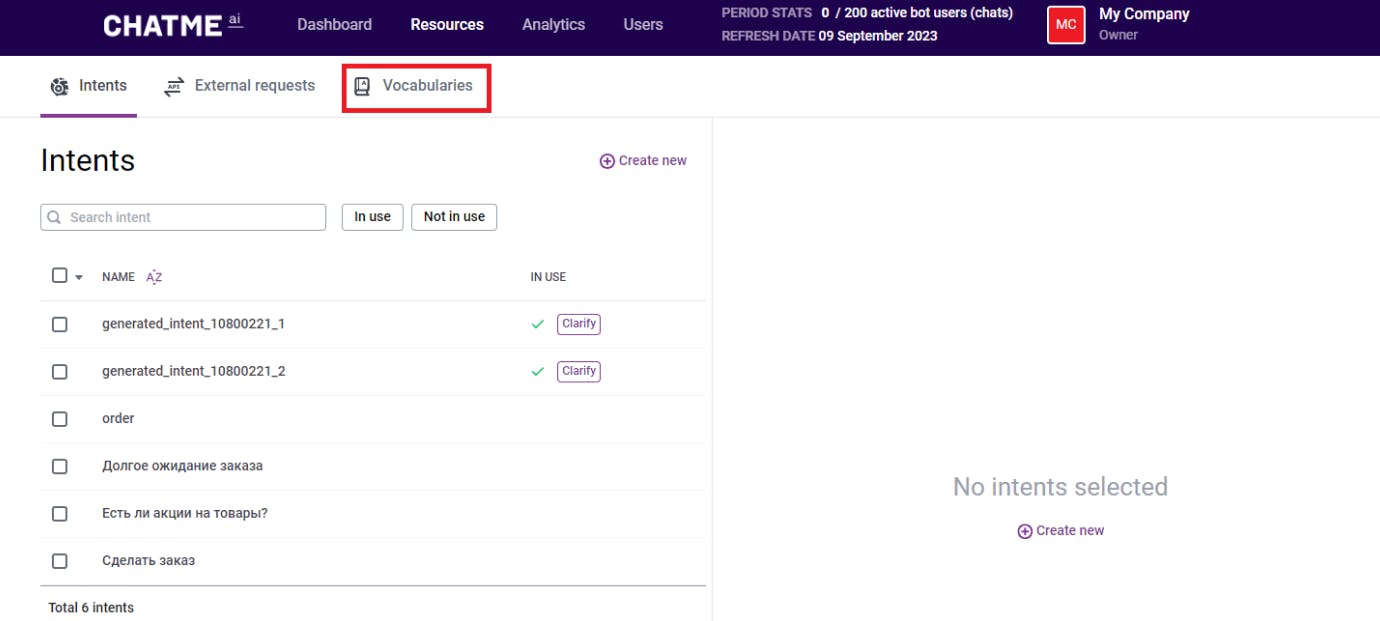Select the Долгое ожидание заказа intent
The width and height of the screenshot is (1380, 621).
[182, 466]
